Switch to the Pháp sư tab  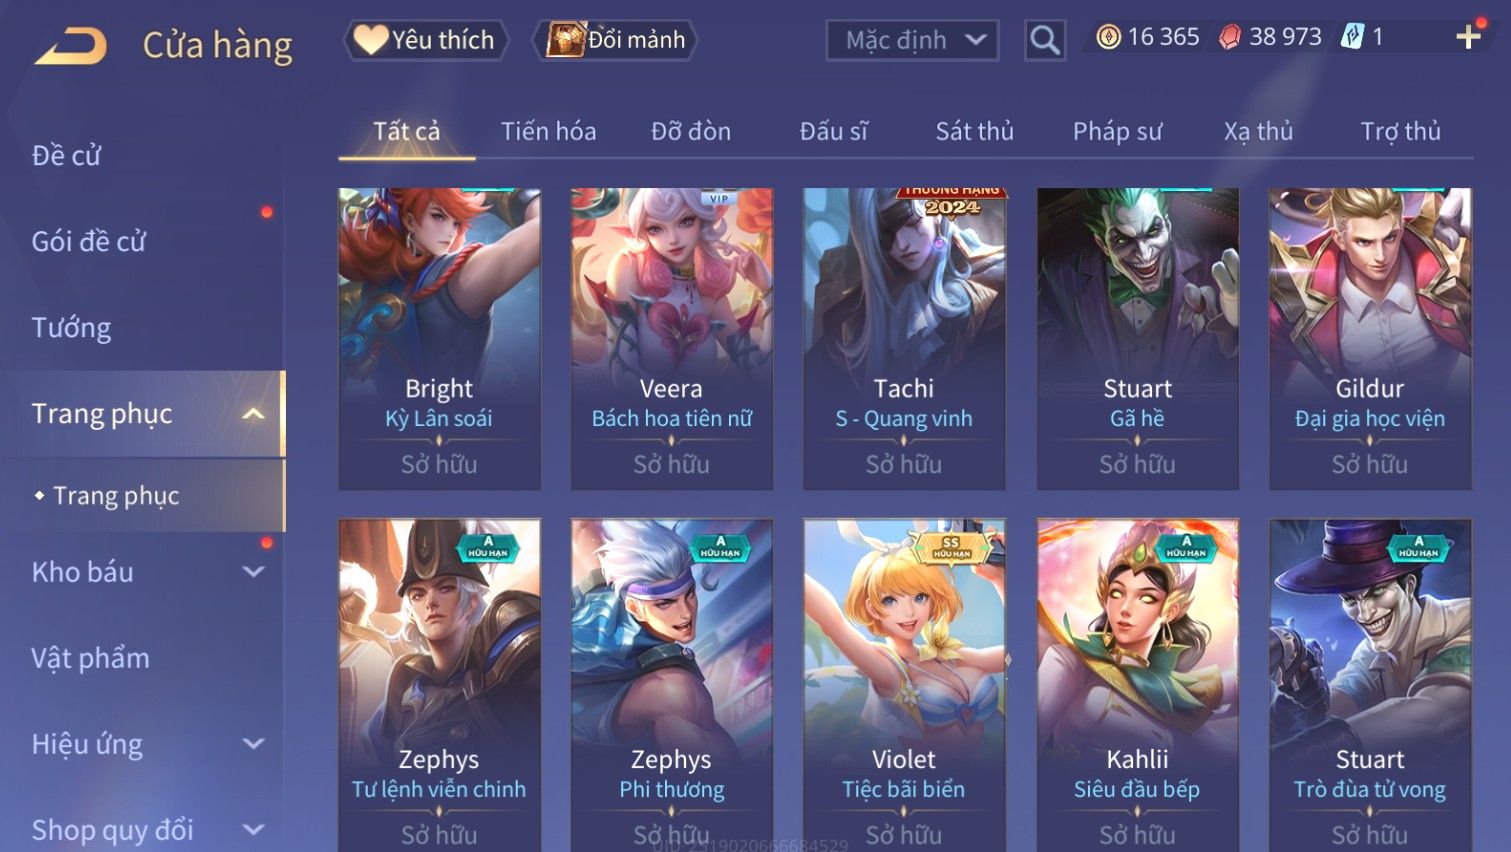pyautogui.click(x=1117, y=131)
